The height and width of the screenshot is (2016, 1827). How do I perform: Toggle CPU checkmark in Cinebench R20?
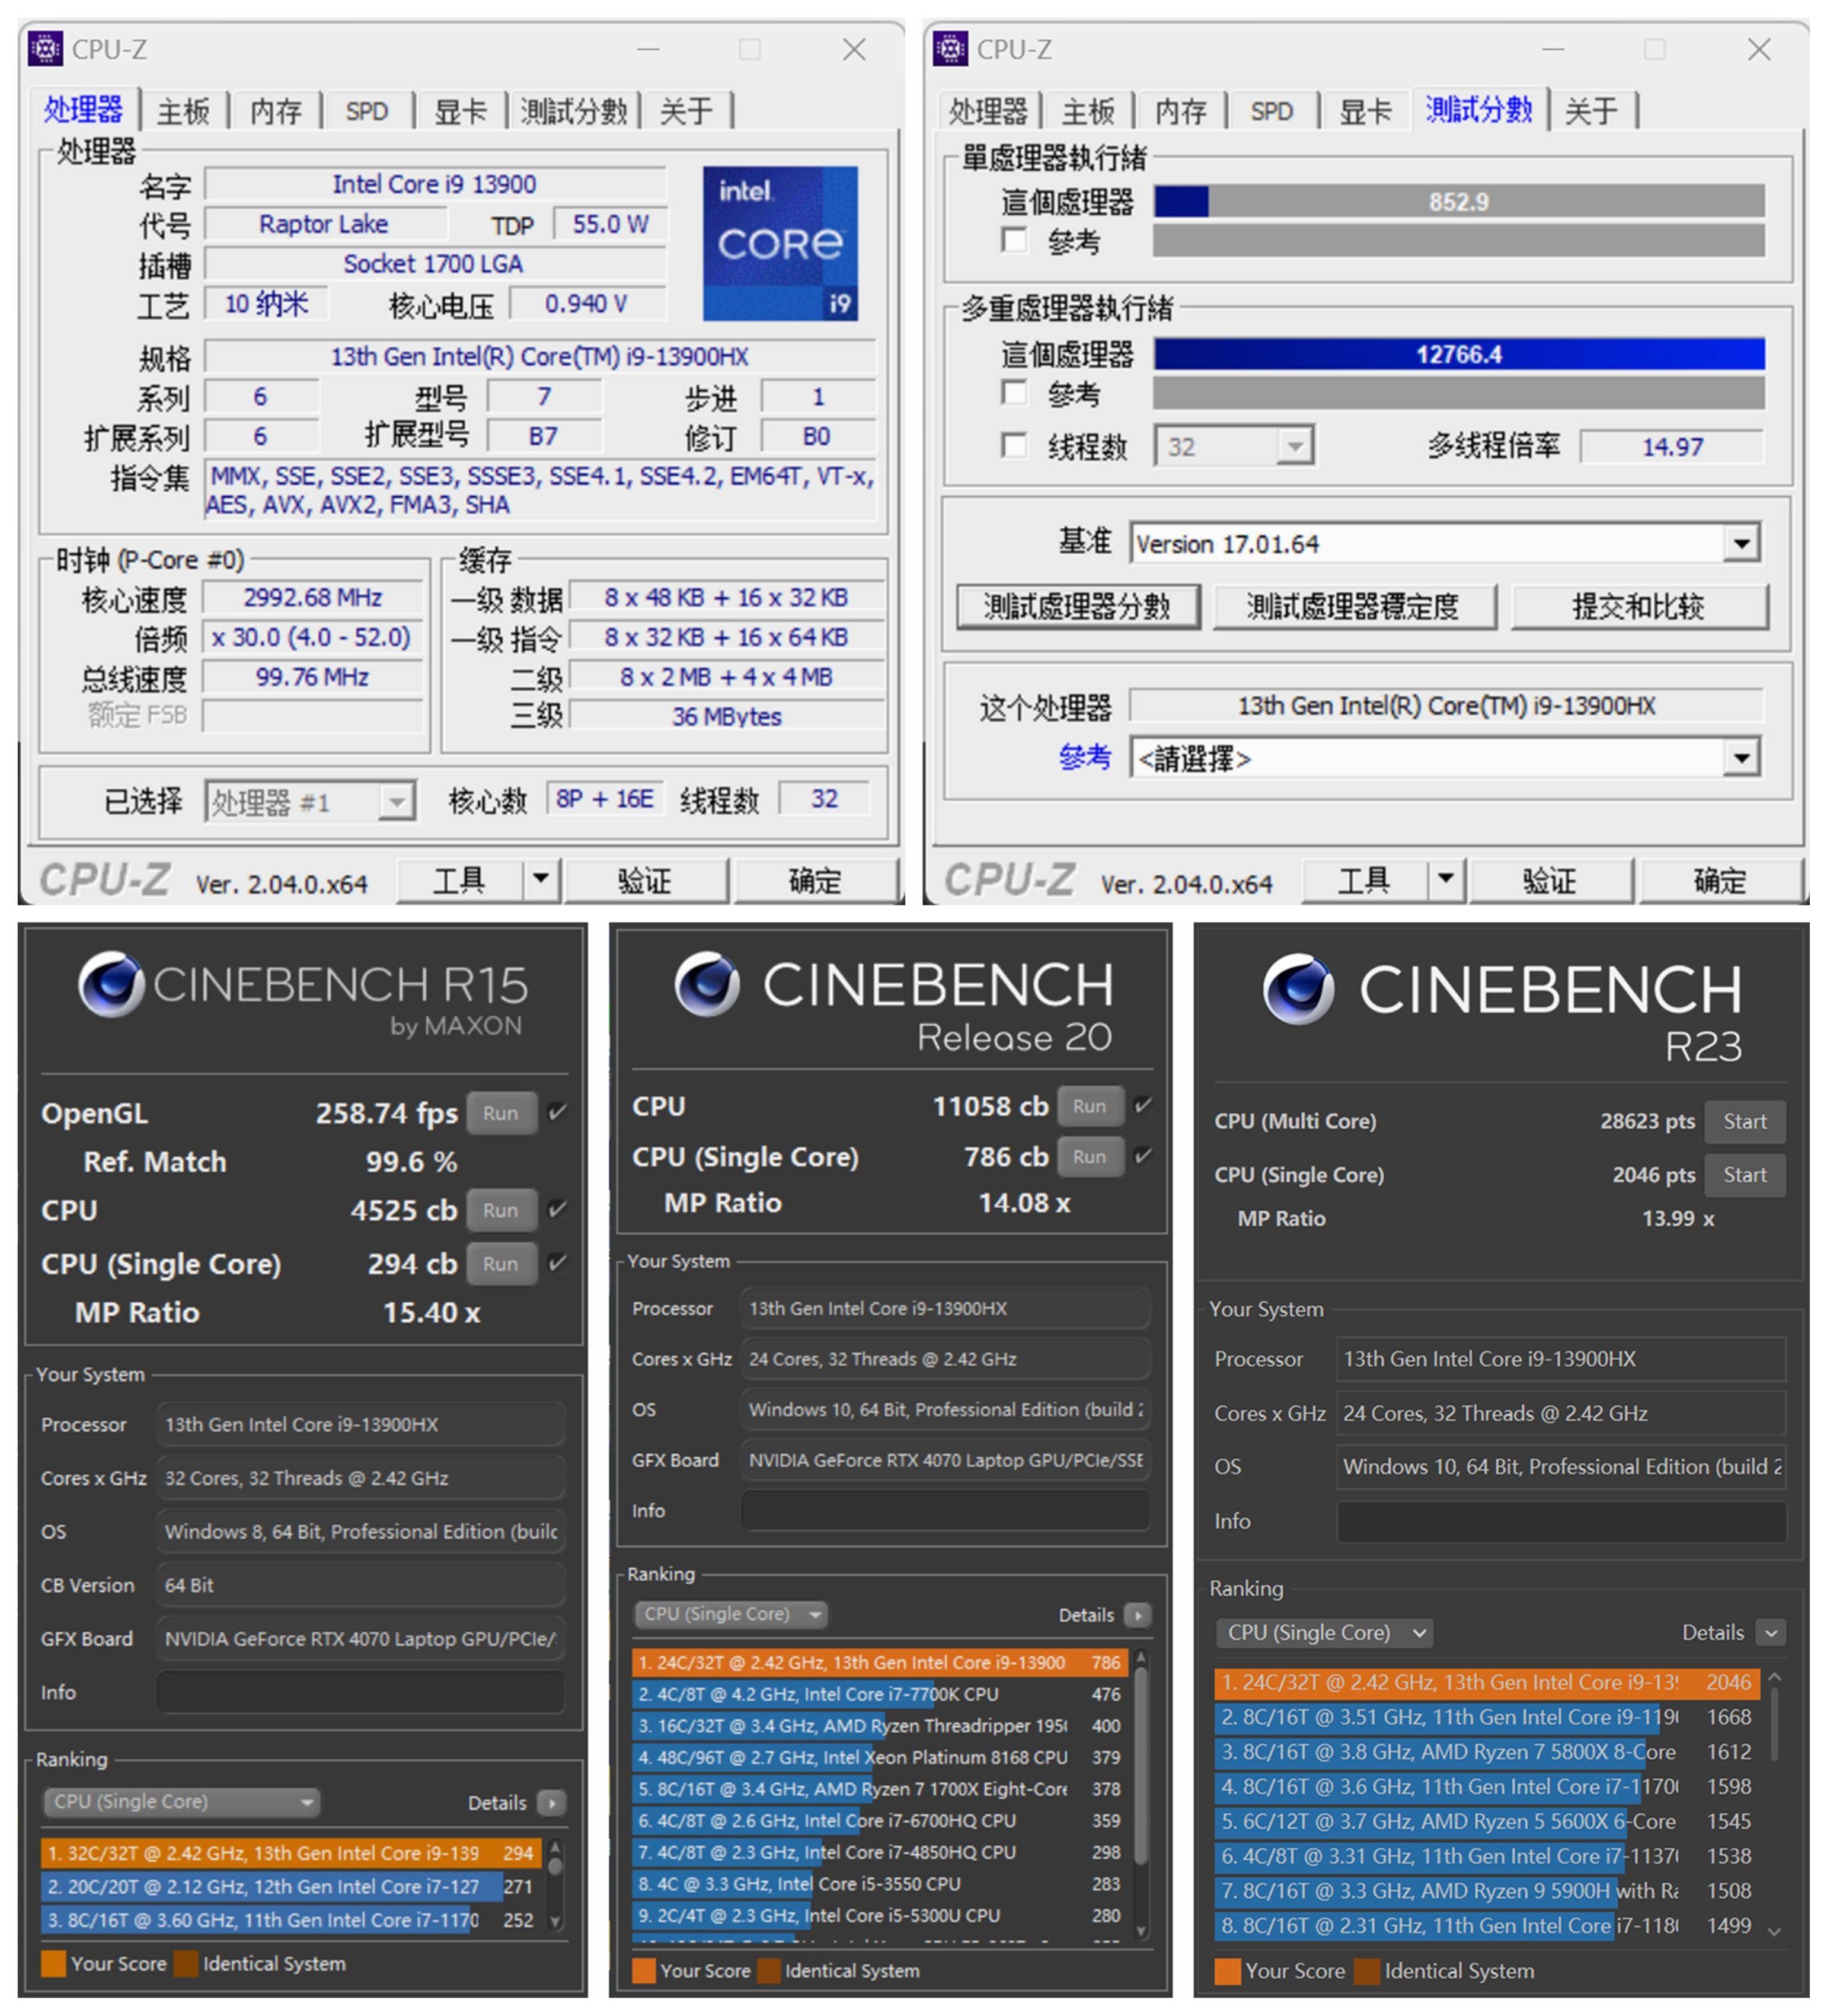[1143, 1105]
